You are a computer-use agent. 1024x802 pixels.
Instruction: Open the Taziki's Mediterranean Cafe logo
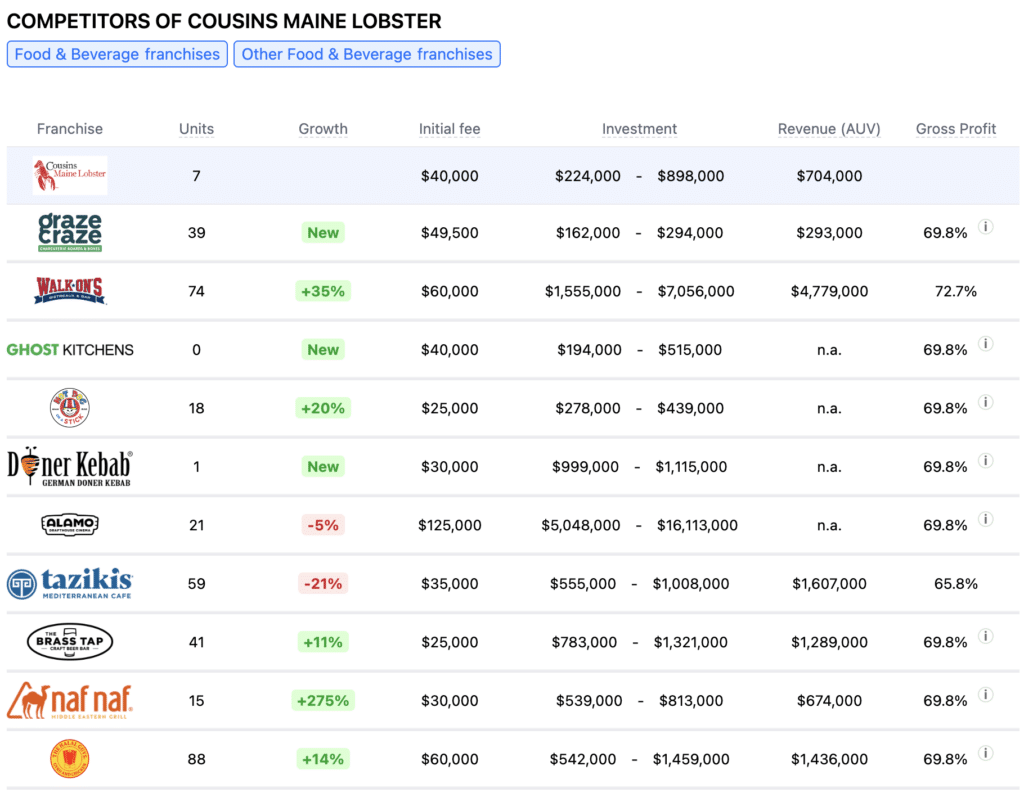point(70,583)
